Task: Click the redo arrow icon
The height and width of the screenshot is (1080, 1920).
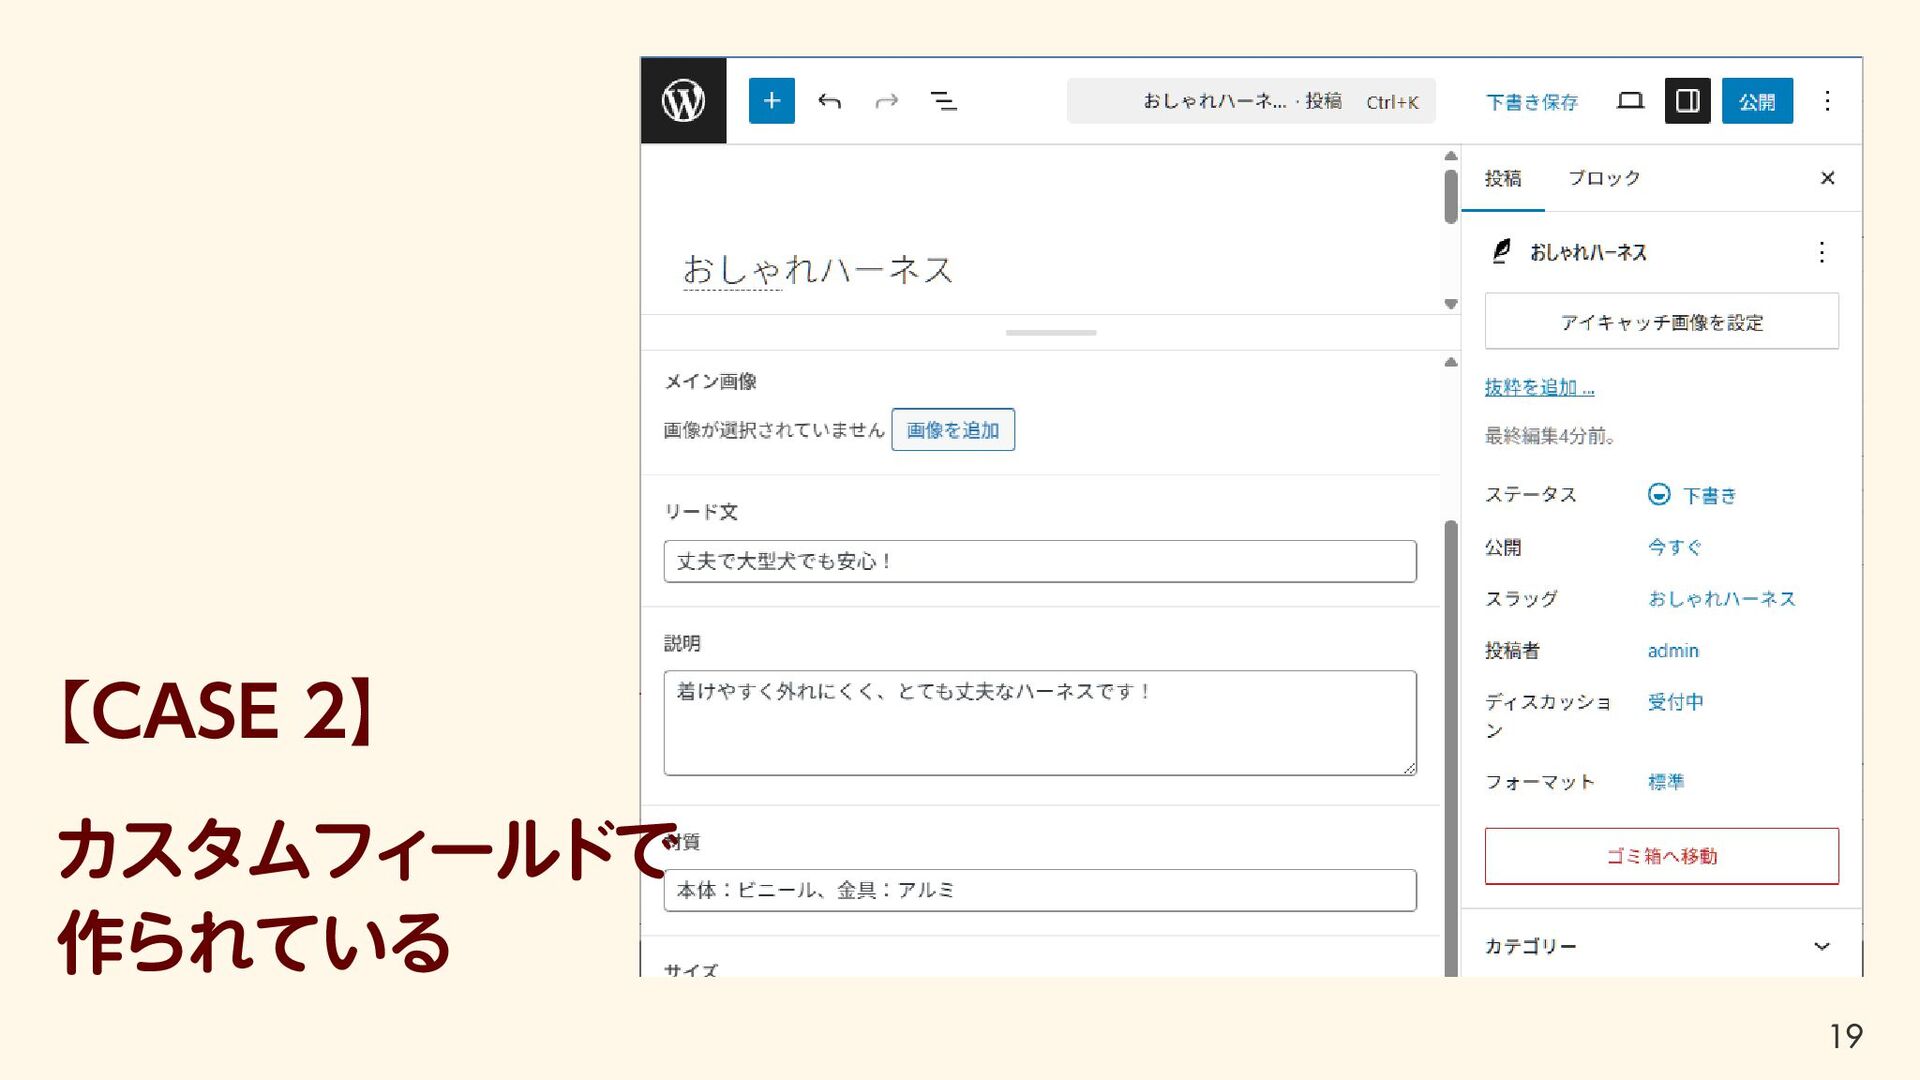Action: (886, 101)
